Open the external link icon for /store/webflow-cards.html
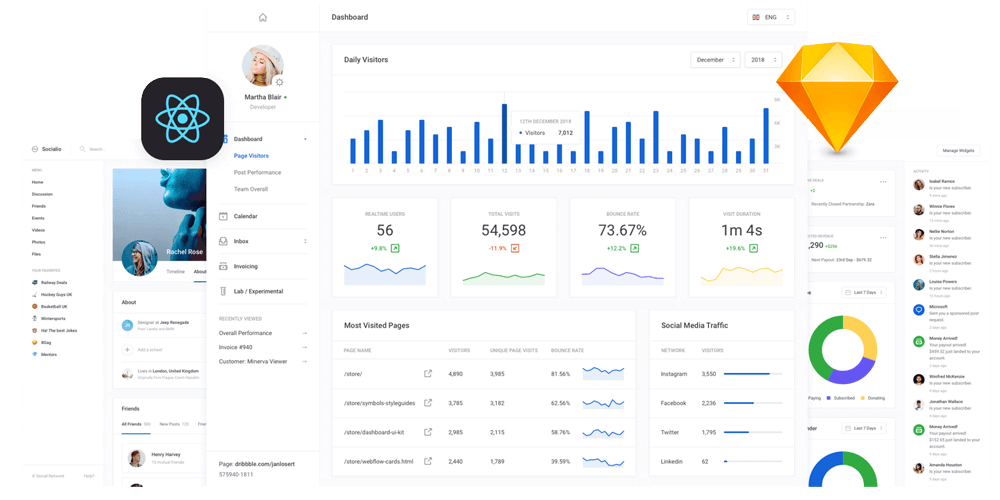The width and height of the screenshot is (1000, 500). click(428, 461)
